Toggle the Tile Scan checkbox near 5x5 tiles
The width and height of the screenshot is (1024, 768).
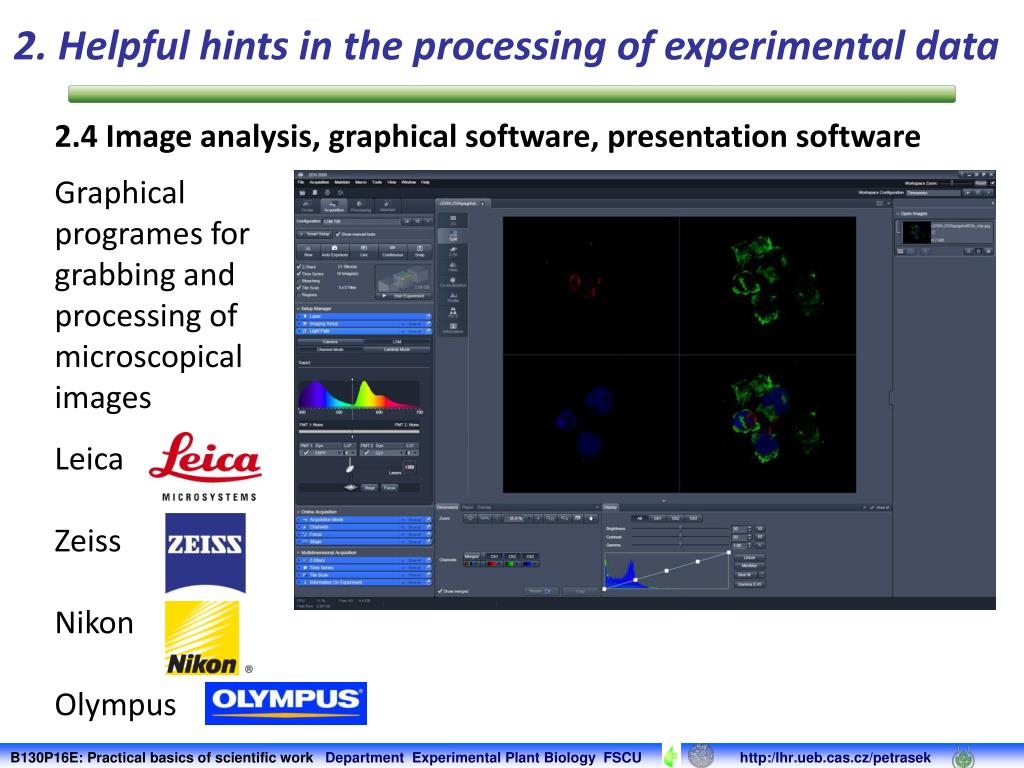pyautogui.click(x=299, y=288)
